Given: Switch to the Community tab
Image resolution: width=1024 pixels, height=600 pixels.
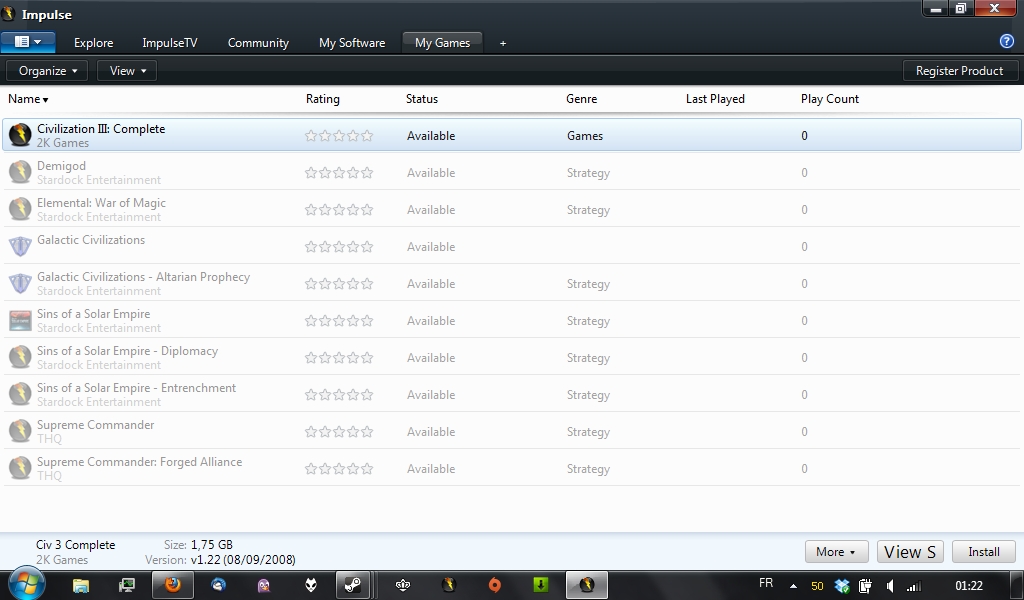Looking at the screenshot, I should [x=258, y=42].
